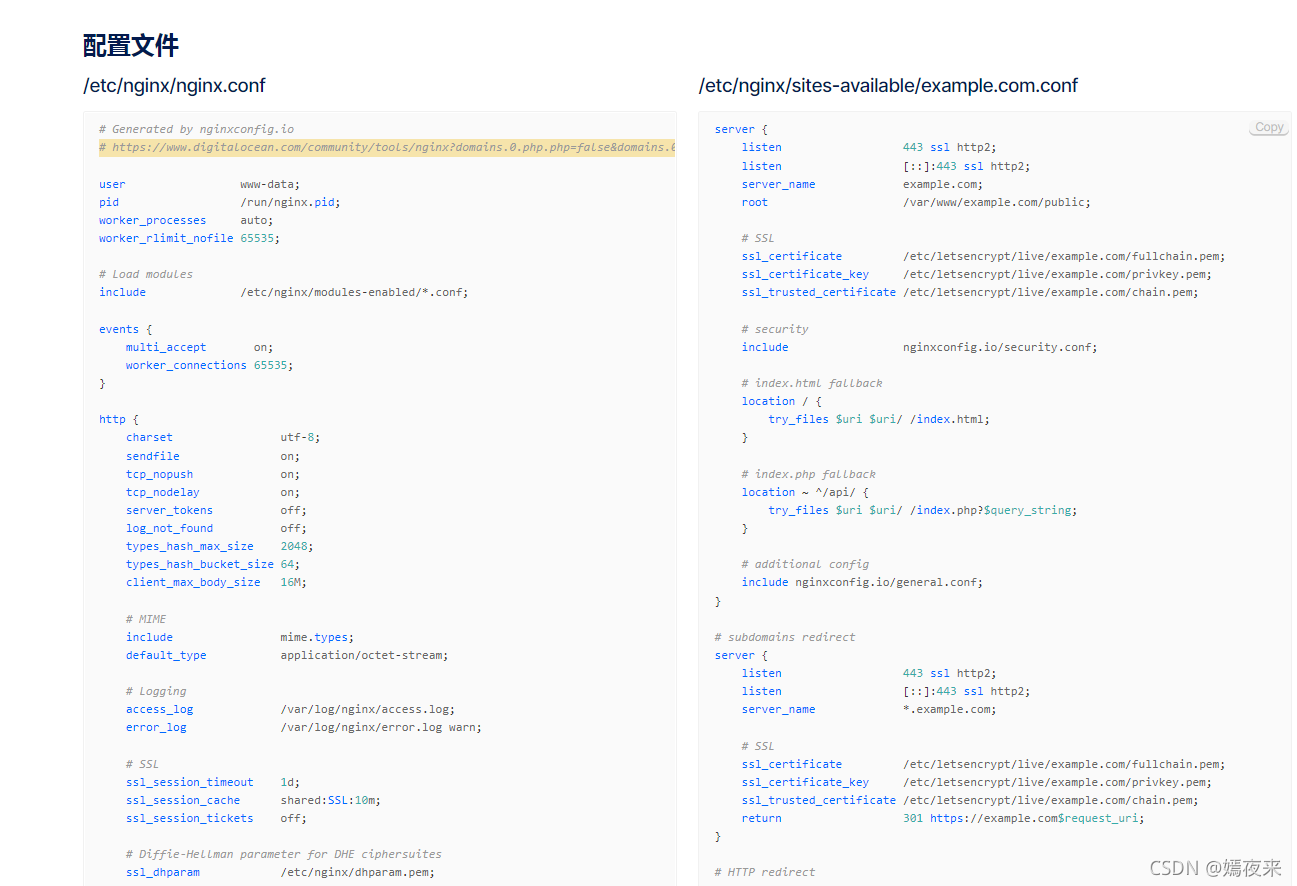Screen dimensions: 1297x886
Task: Click the 'tcp_nodelay' directive
Action: point(163,492)
